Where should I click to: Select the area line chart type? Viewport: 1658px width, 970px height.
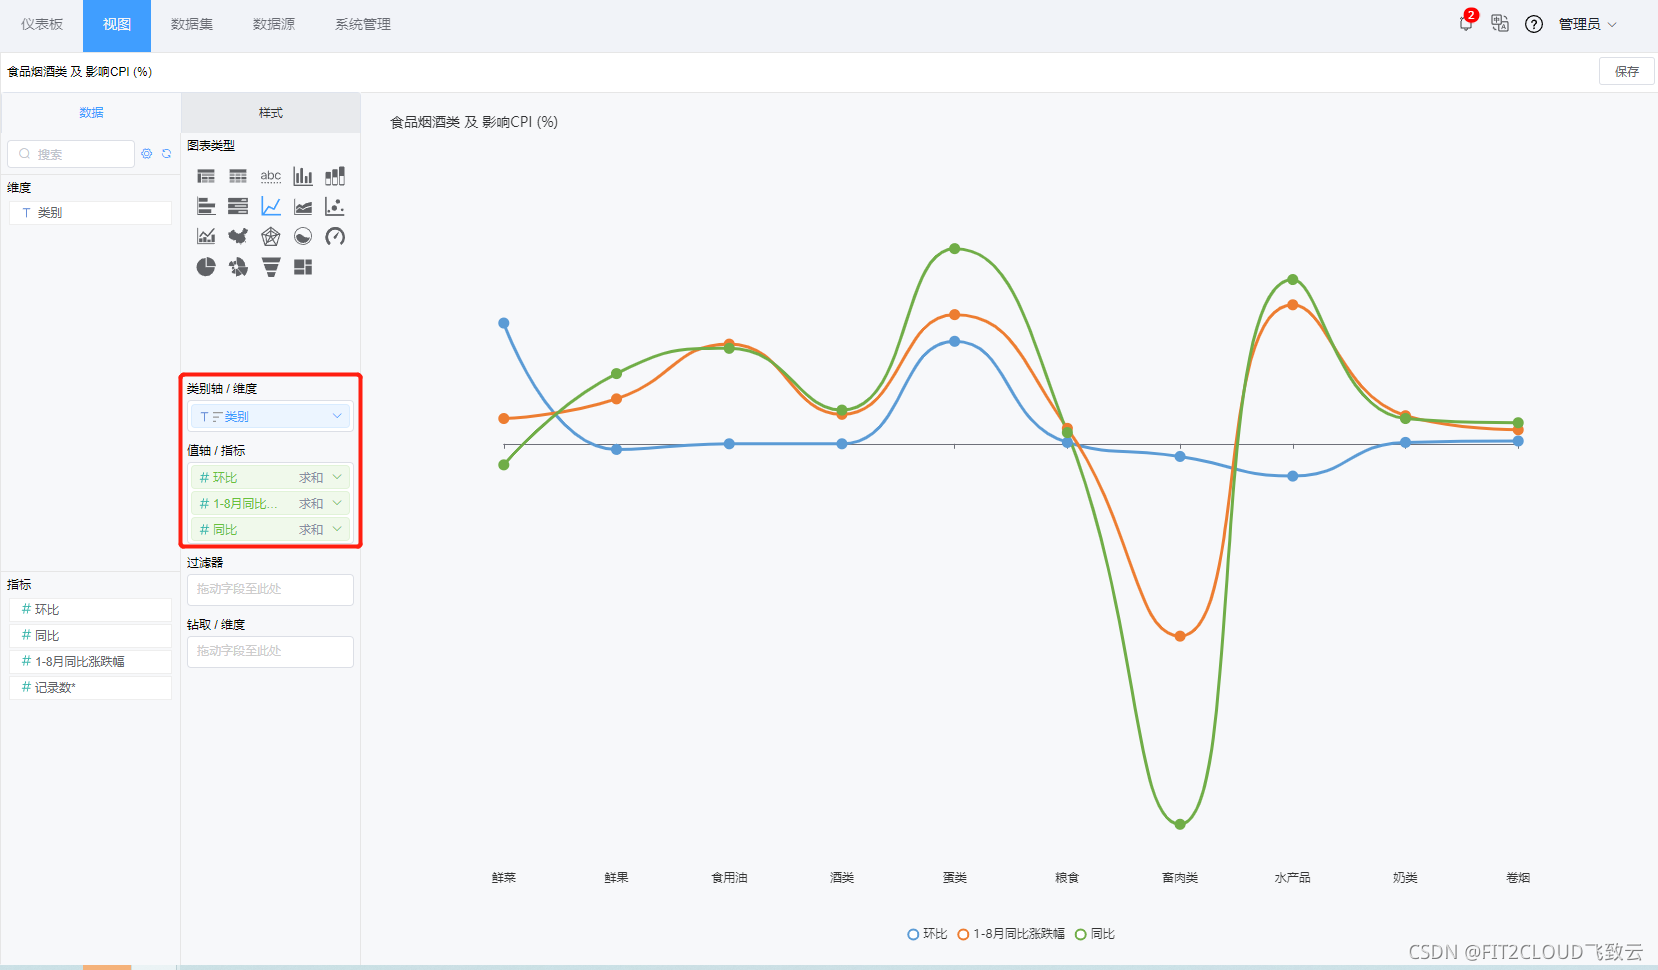(x=303, y=206)
